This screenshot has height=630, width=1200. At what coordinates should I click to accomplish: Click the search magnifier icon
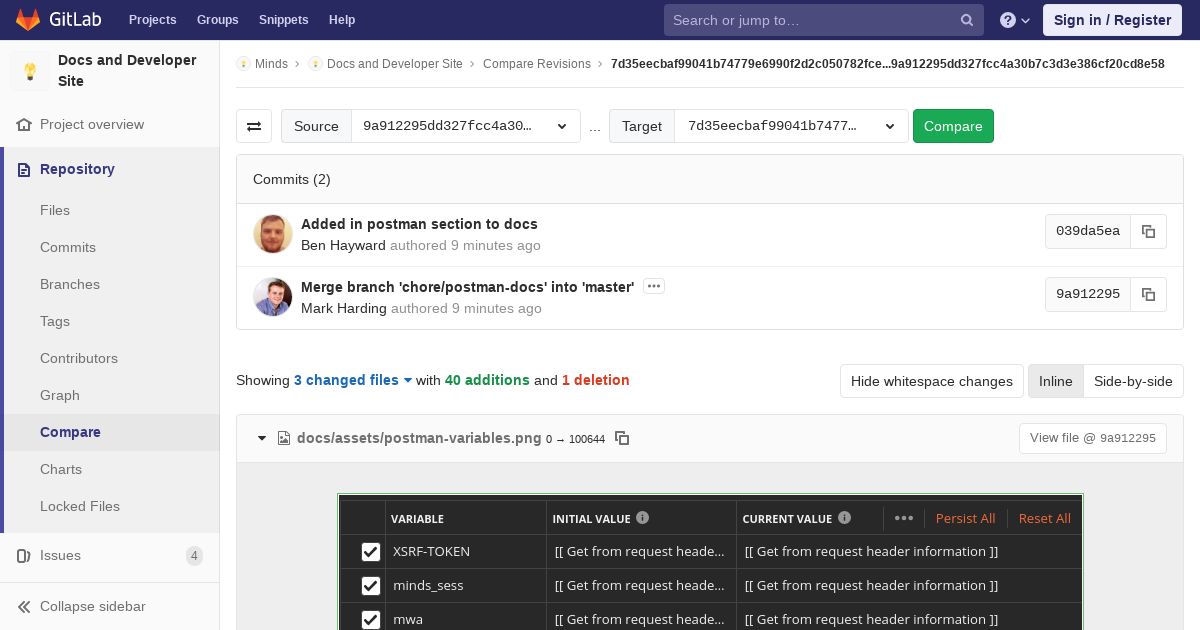(x=967, y=20)
